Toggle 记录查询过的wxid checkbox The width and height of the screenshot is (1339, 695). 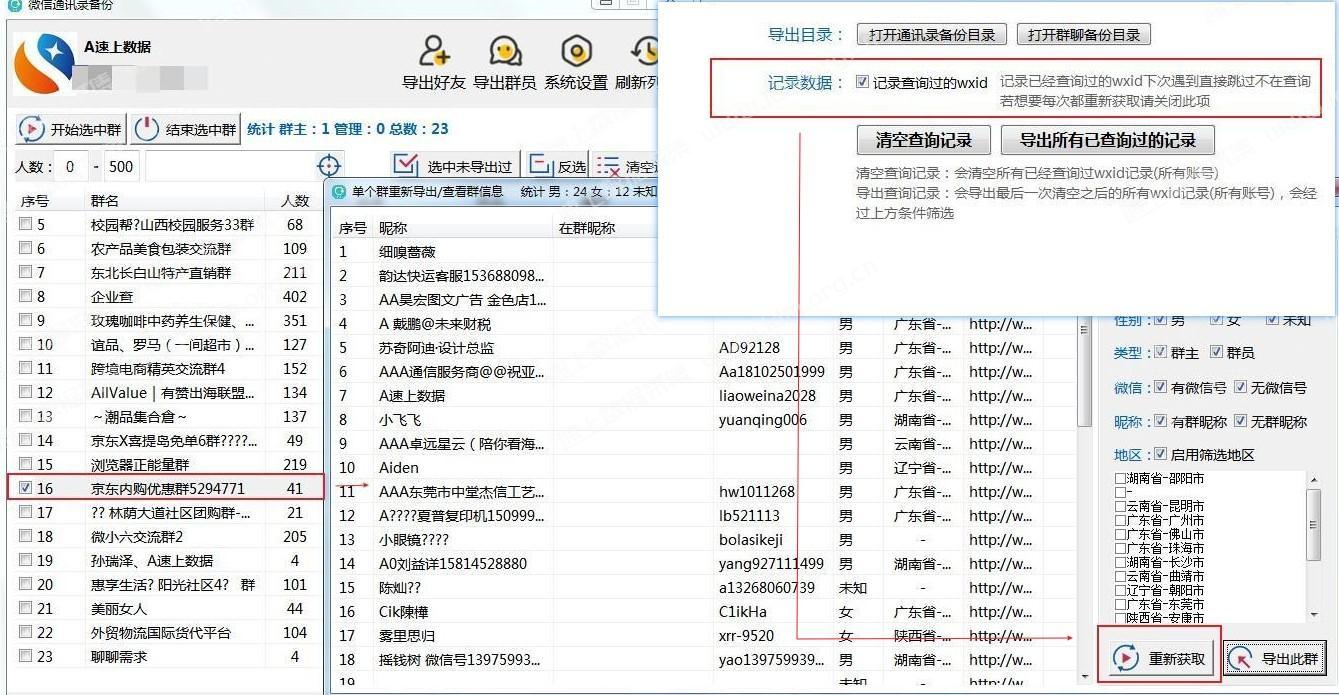862,82
